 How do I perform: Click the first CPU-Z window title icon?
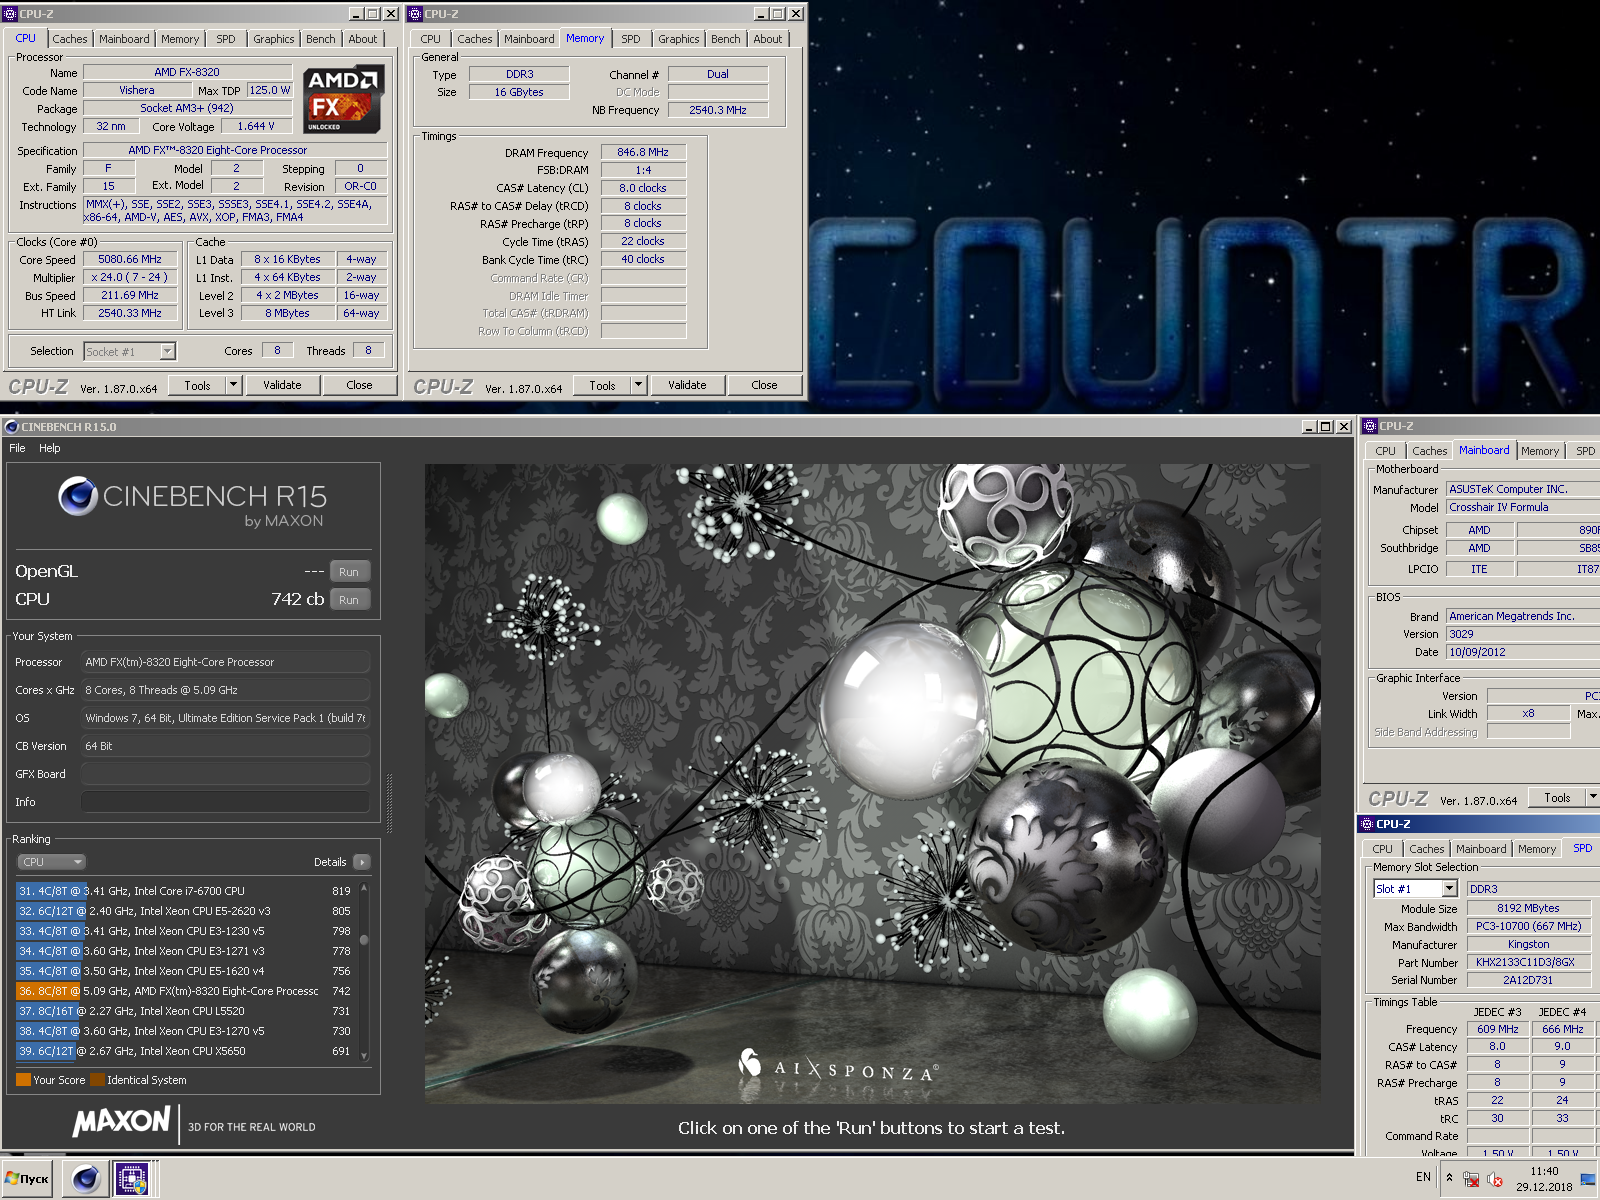coord(11,14)
